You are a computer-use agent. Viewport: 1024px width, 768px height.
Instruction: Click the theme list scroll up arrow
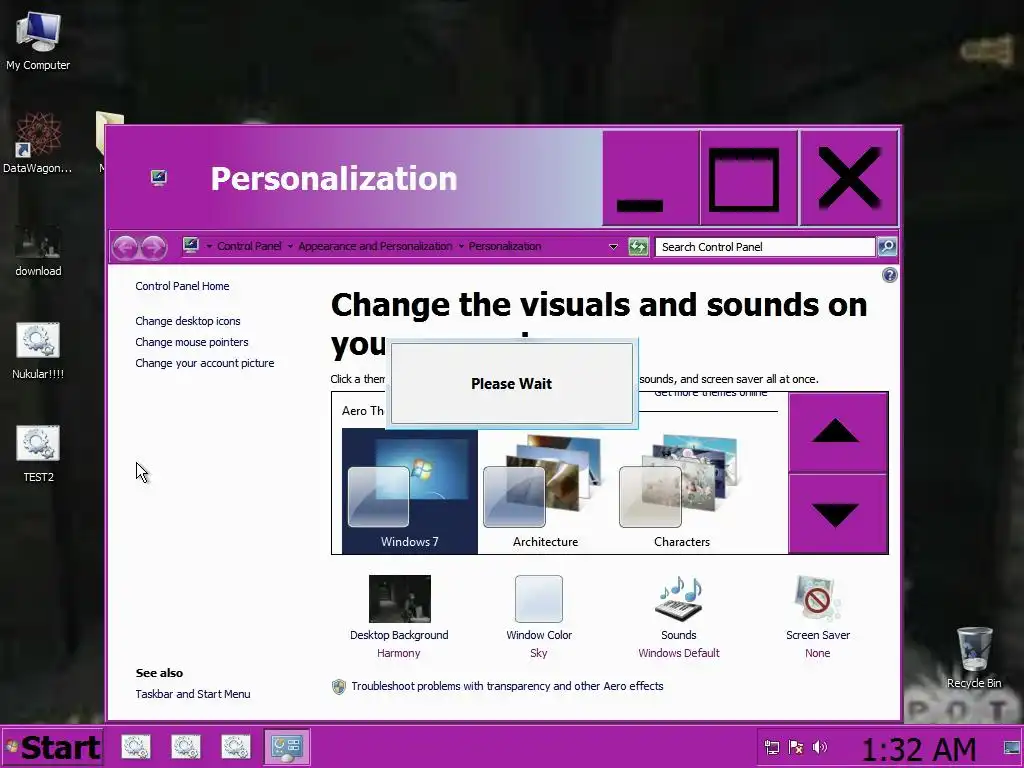838,432
